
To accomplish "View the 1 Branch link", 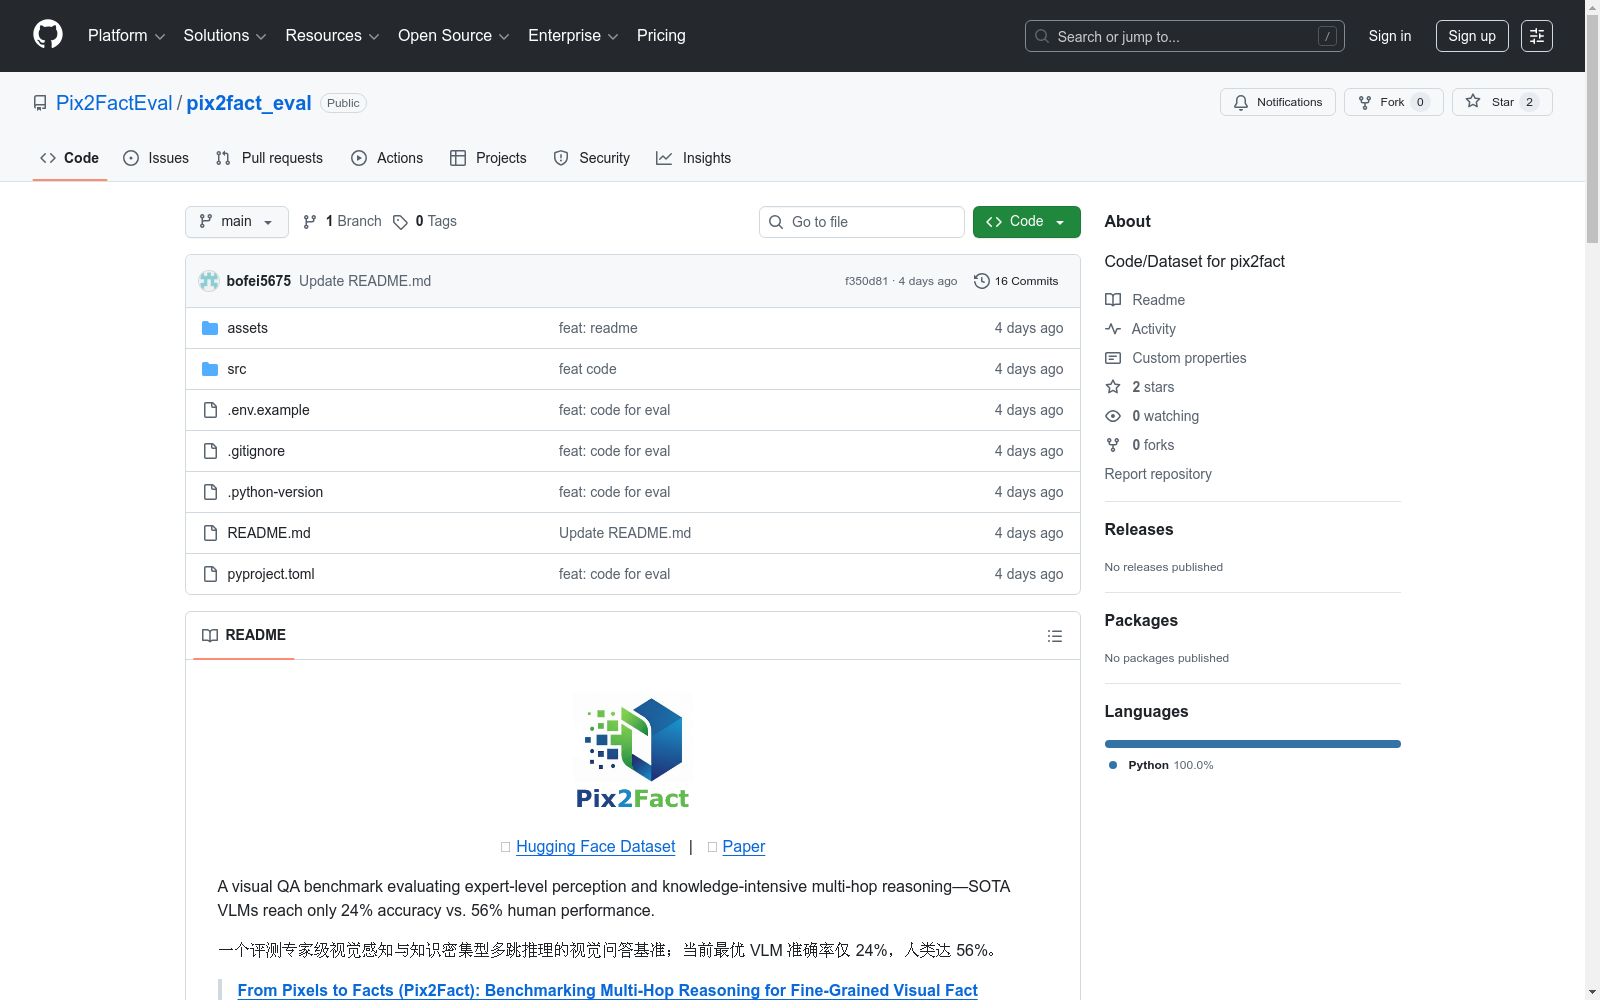I will pyautogui.click(x=342, y=221).
